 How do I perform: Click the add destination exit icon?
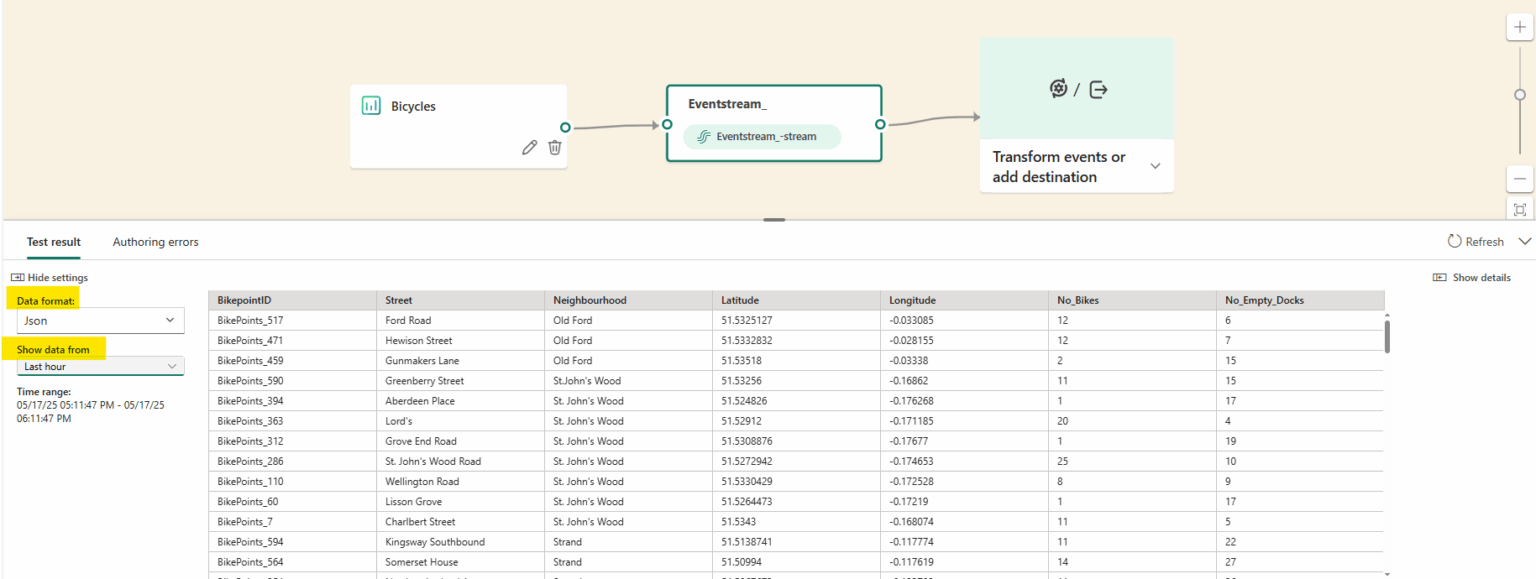(x=1098, y=89)
